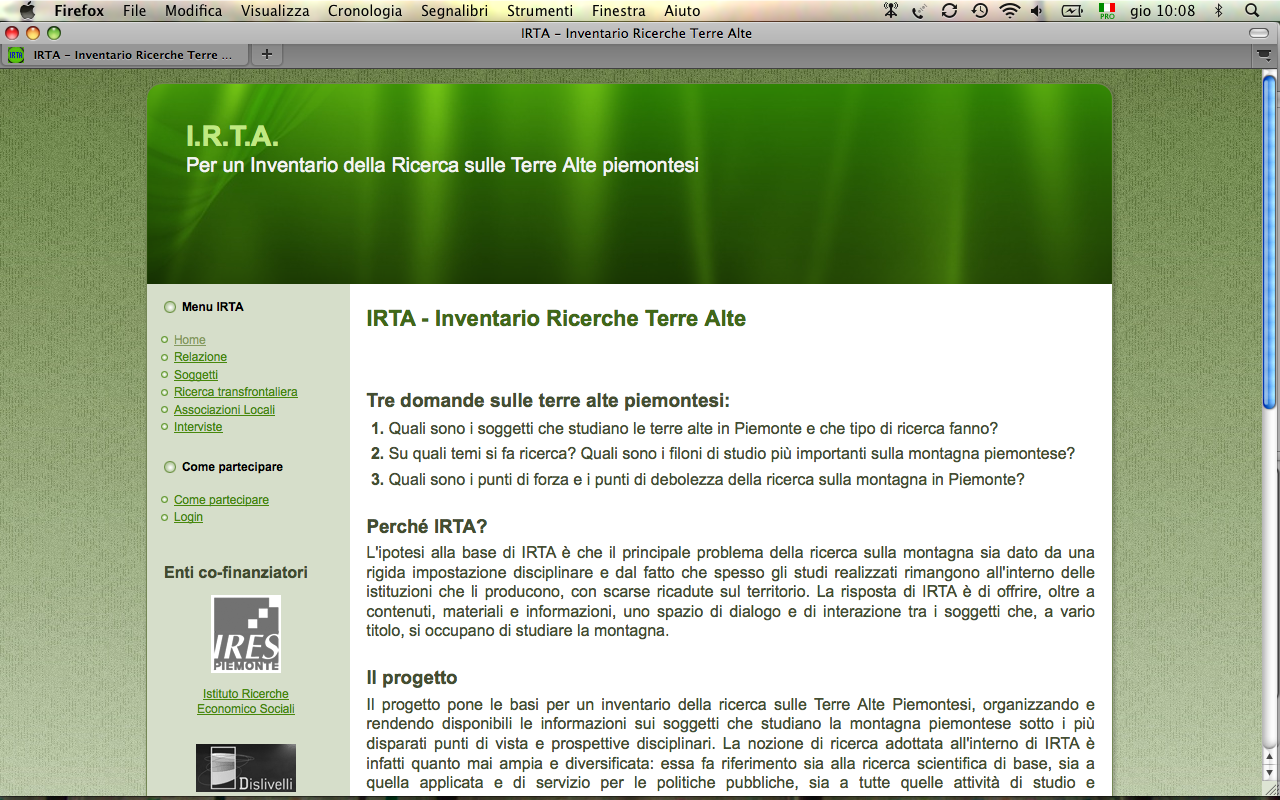Open the Relazione link
The image size is (1280, 800).
[x=200, y=357]
